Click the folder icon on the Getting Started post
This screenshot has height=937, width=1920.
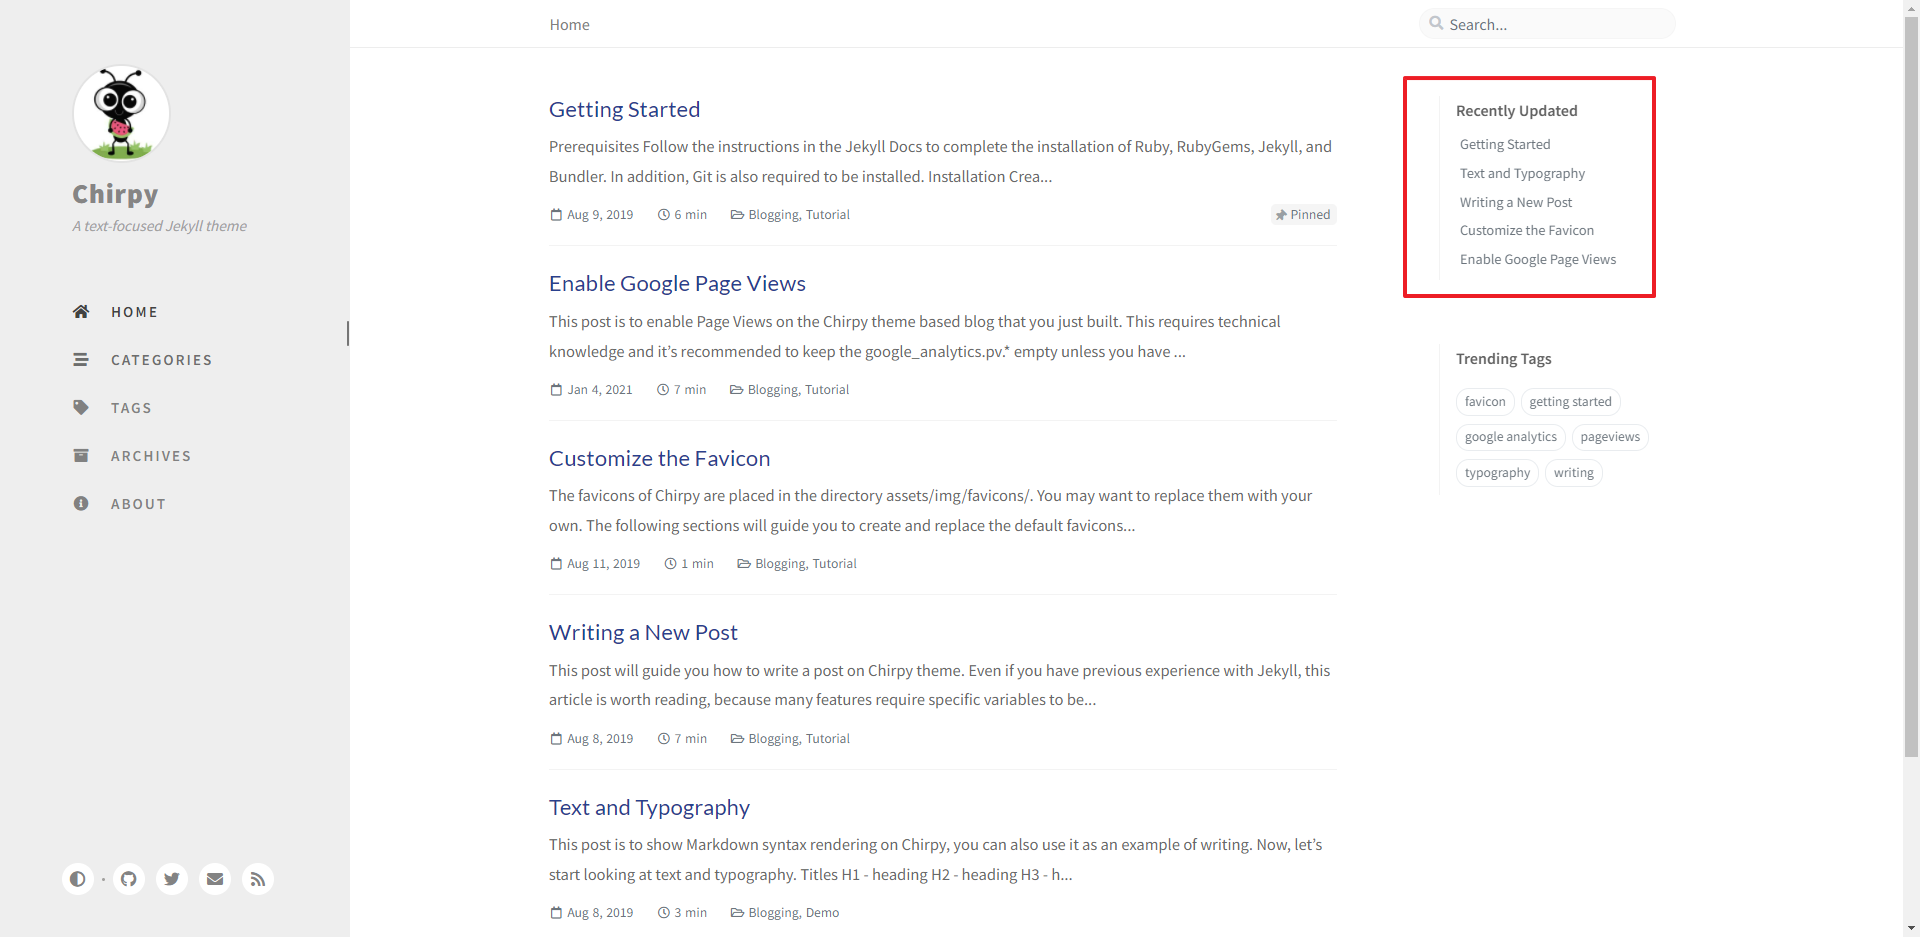[x=737, y=215]
